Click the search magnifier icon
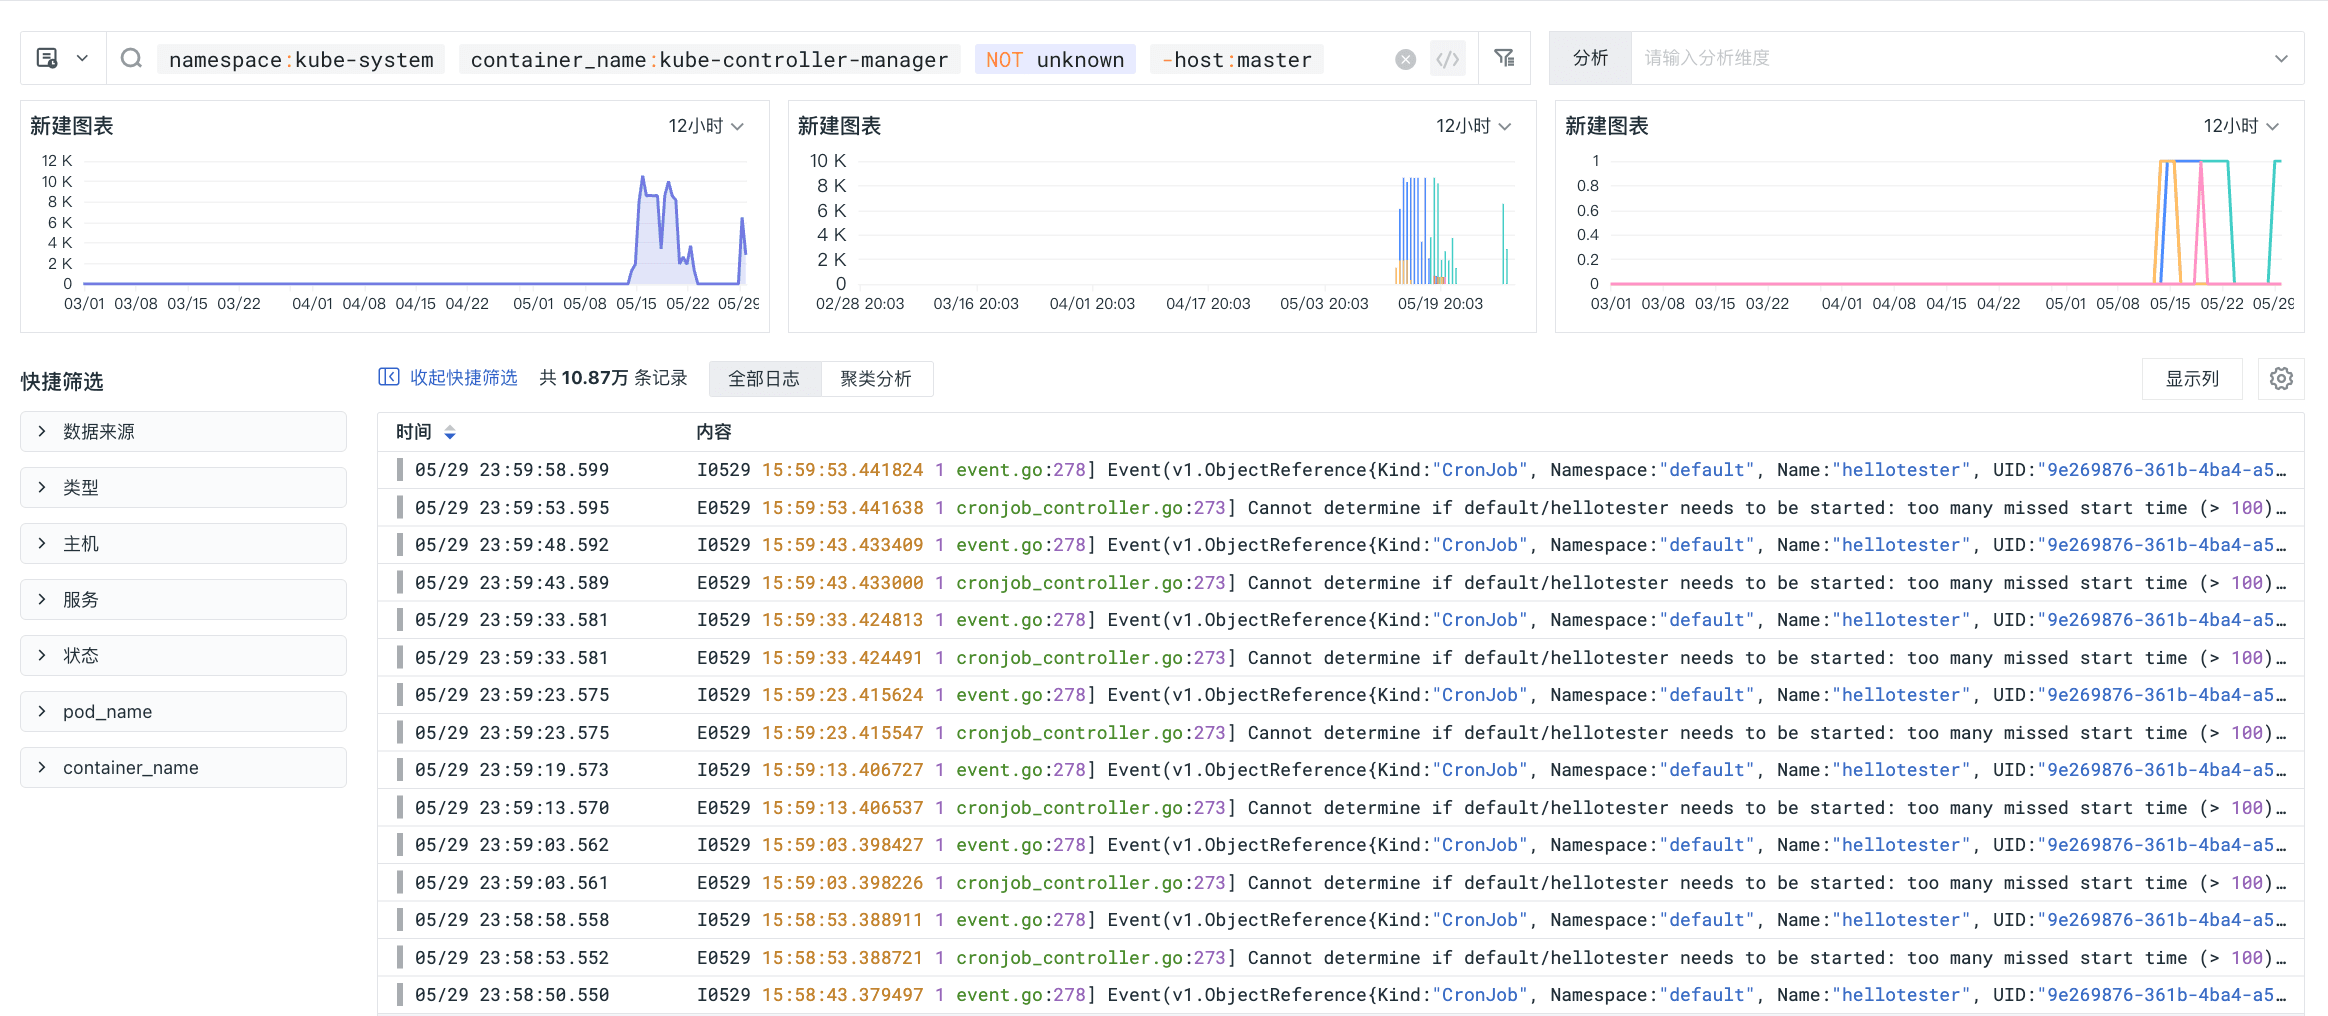This screenshot has height=1016, width=2328. pos(131,58)
